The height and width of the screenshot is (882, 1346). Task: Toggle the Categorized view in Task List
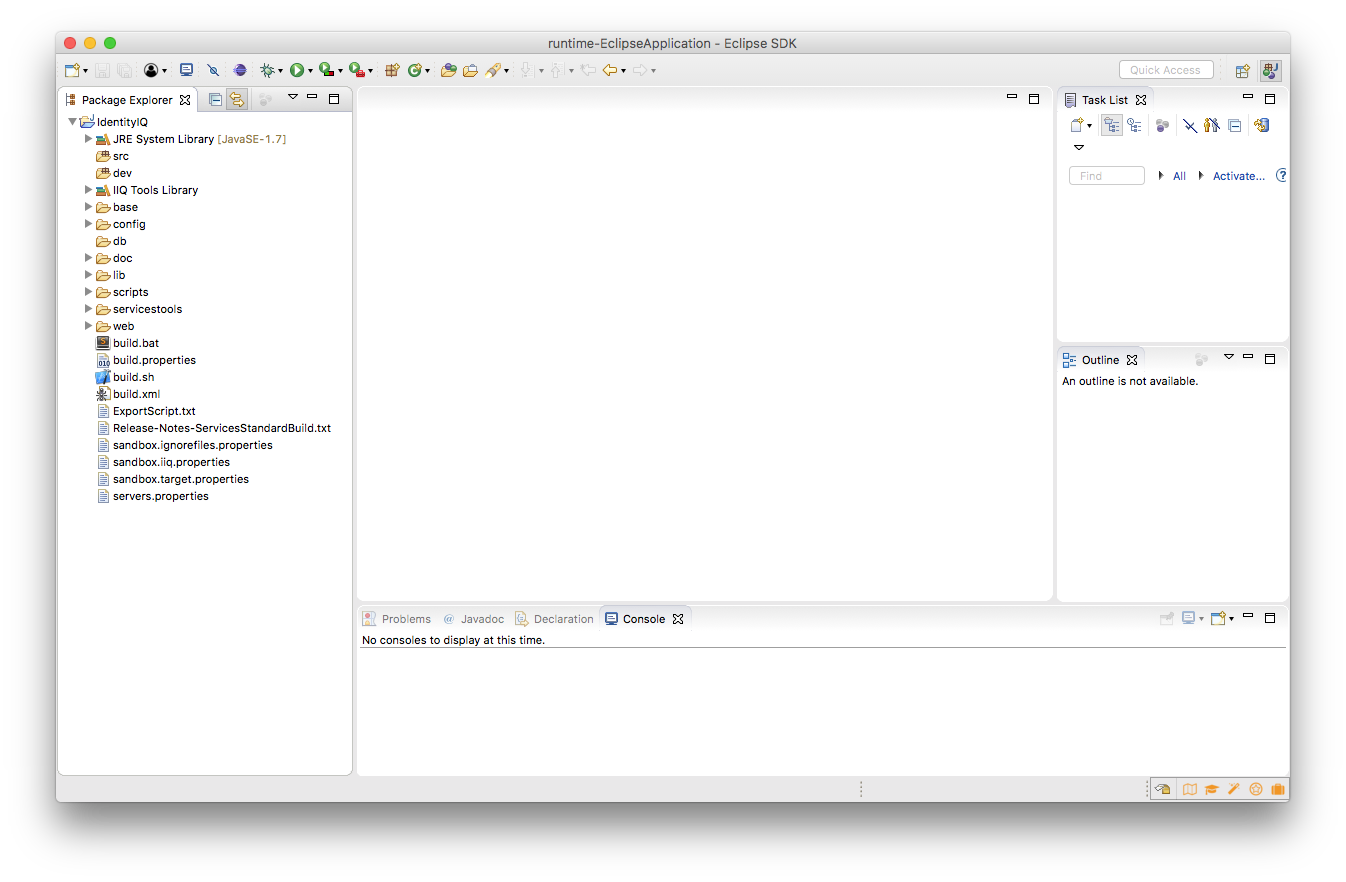coord(1111,126)
